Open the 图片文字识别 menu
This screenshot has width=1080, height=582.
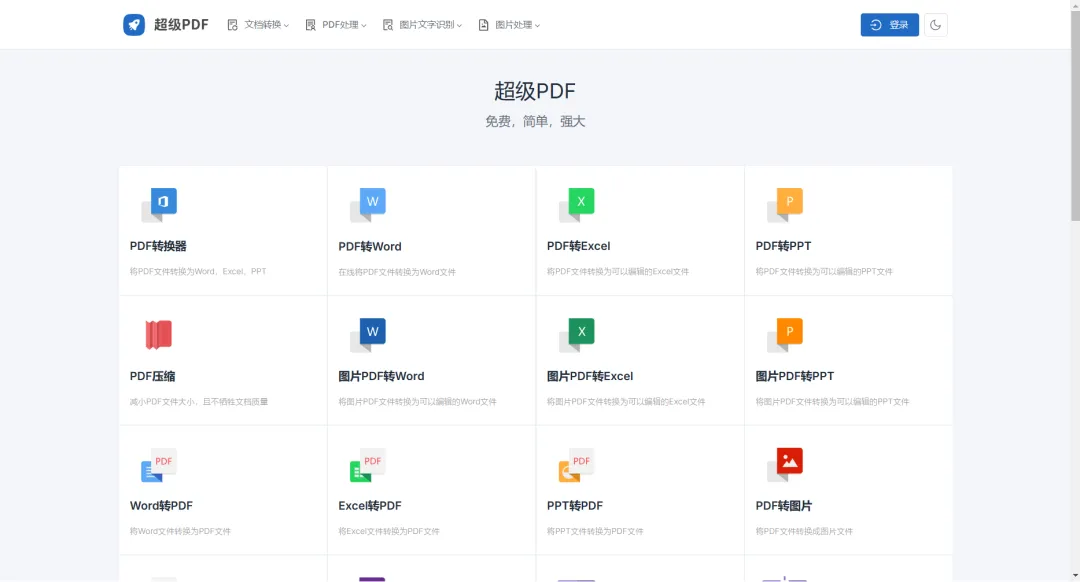(x=422, y=25)
